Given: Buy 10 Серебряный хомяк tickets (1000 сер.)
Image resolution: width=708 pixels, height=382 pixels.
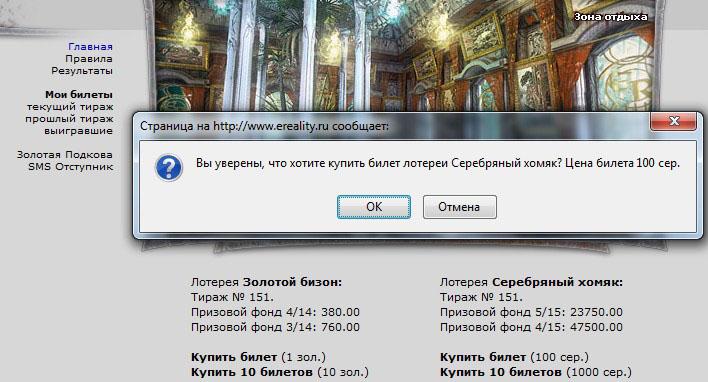Looking at the screenshot, I should [x=536, y=372].
